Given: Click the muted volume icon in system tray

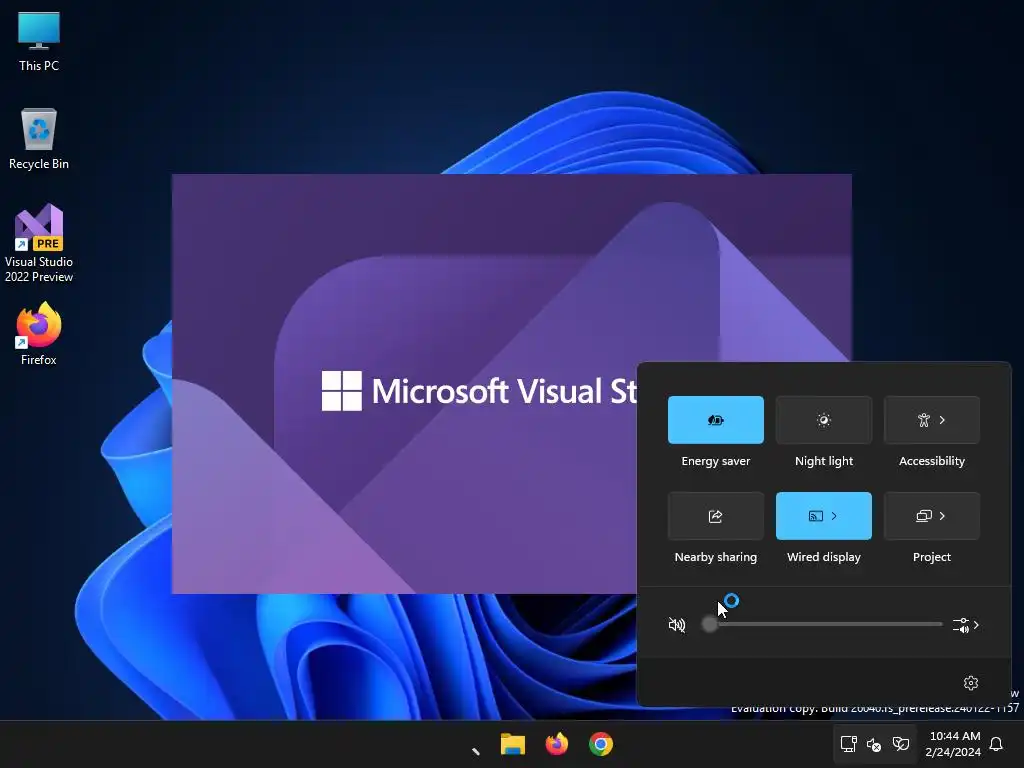Looking at the screenshot, I should [x=874, y=744].
